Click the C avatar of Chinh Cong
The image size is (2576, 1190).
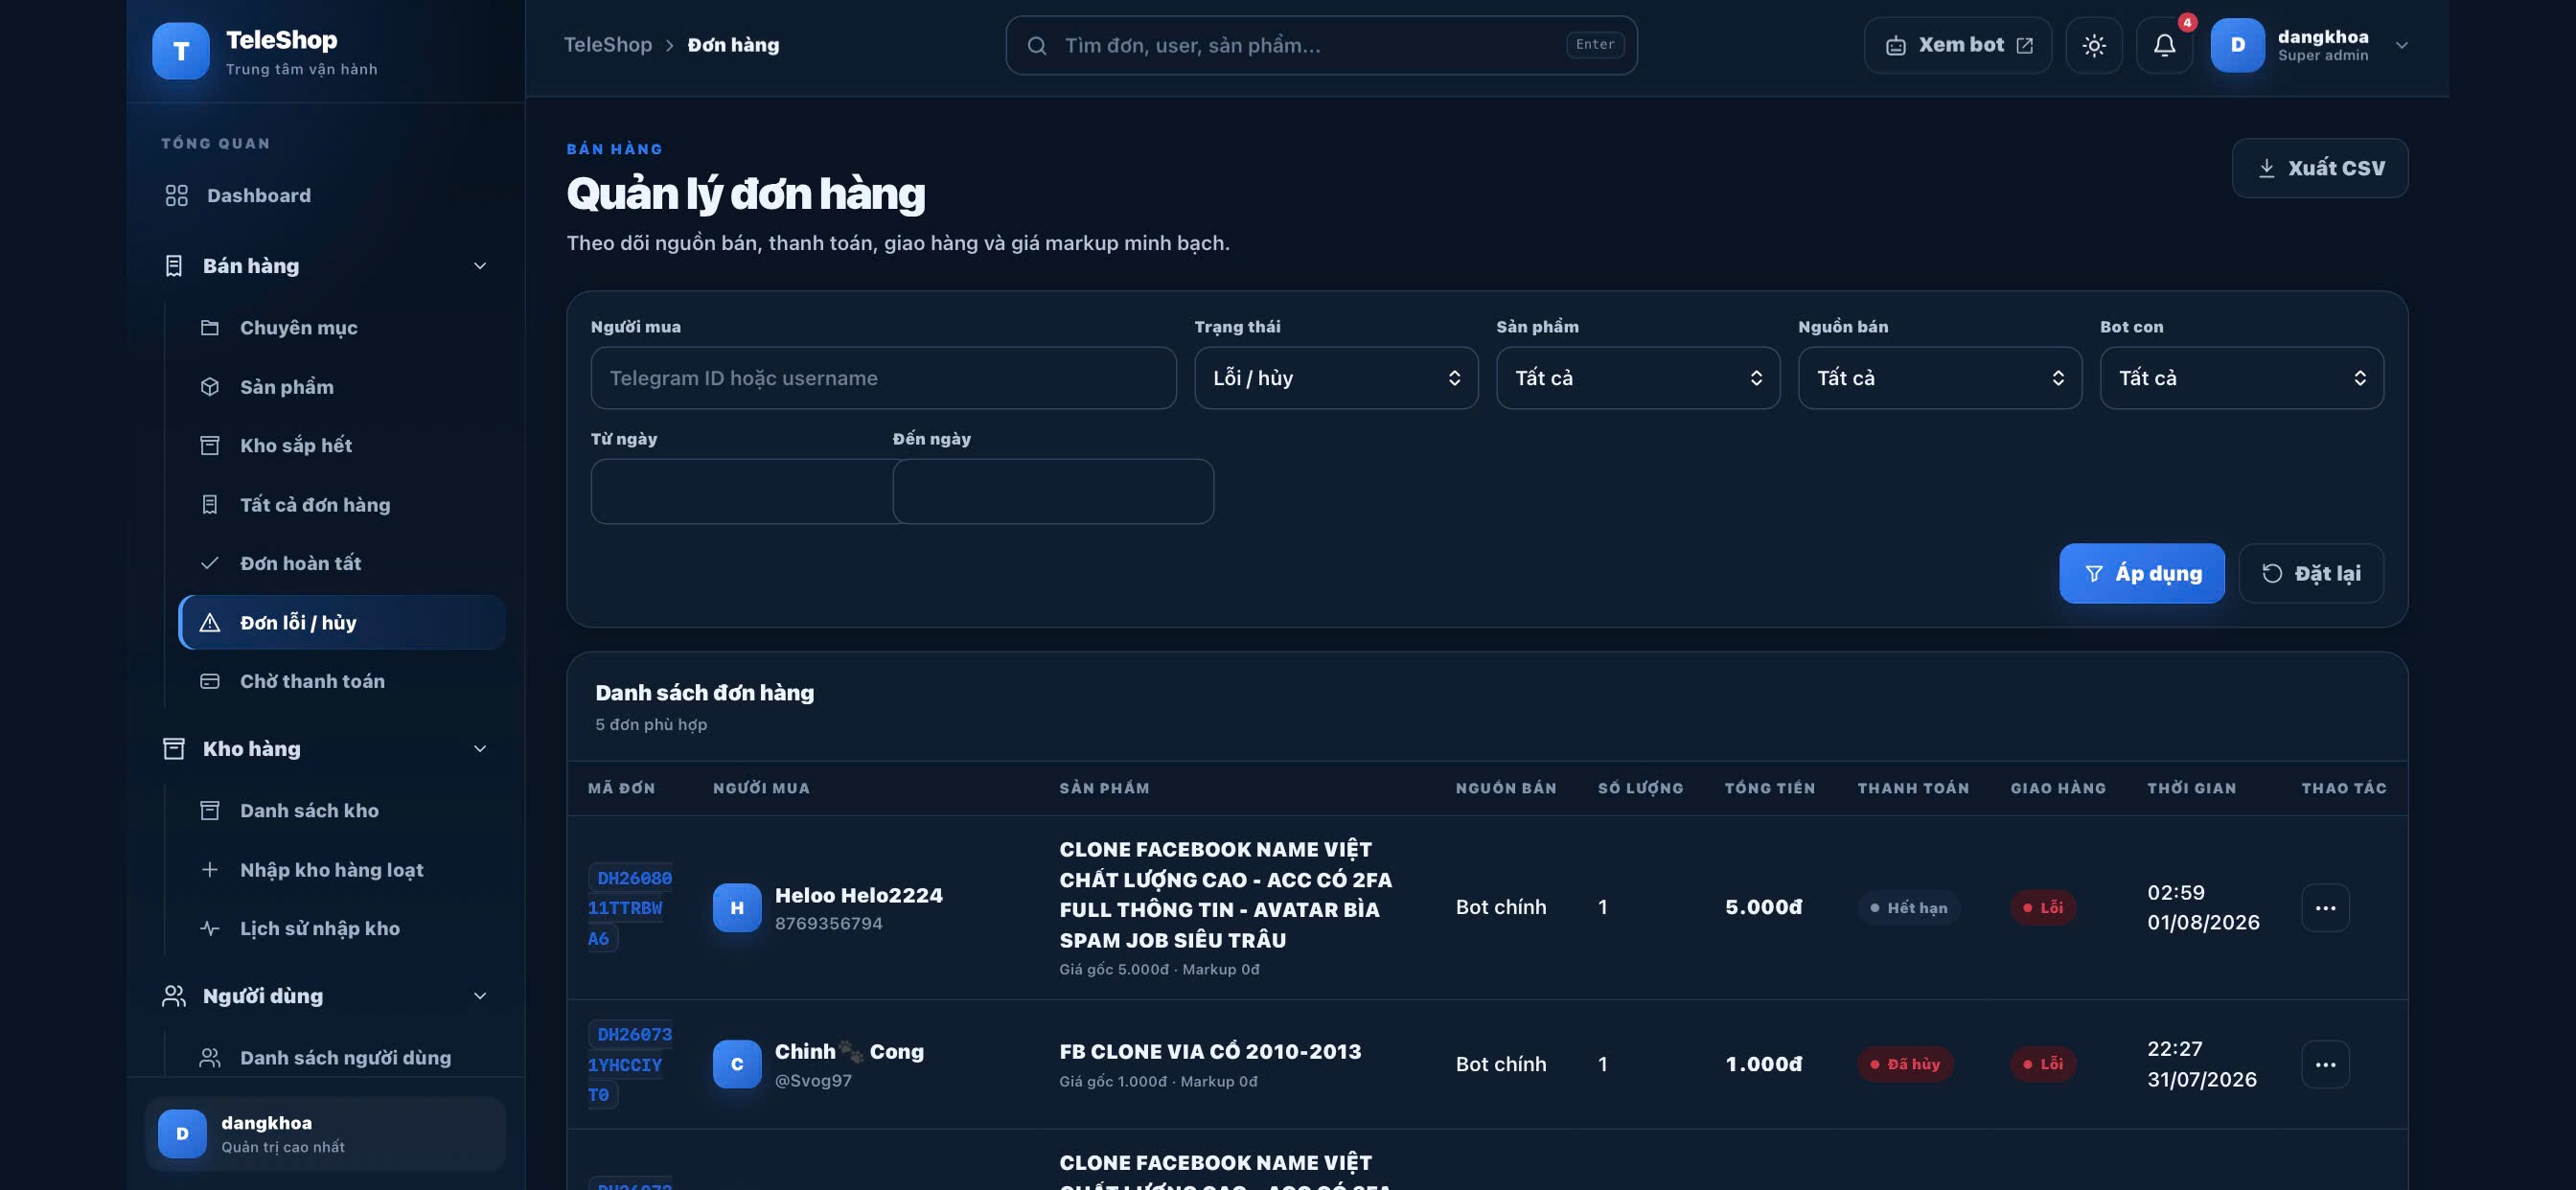[x=737, y=1064]
